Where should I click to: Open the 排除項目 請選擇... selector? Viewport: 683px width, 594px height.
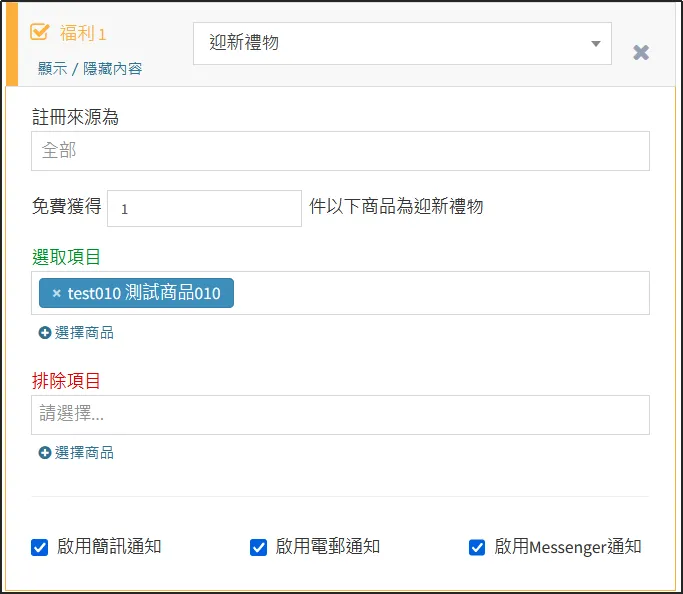(340, 414)
